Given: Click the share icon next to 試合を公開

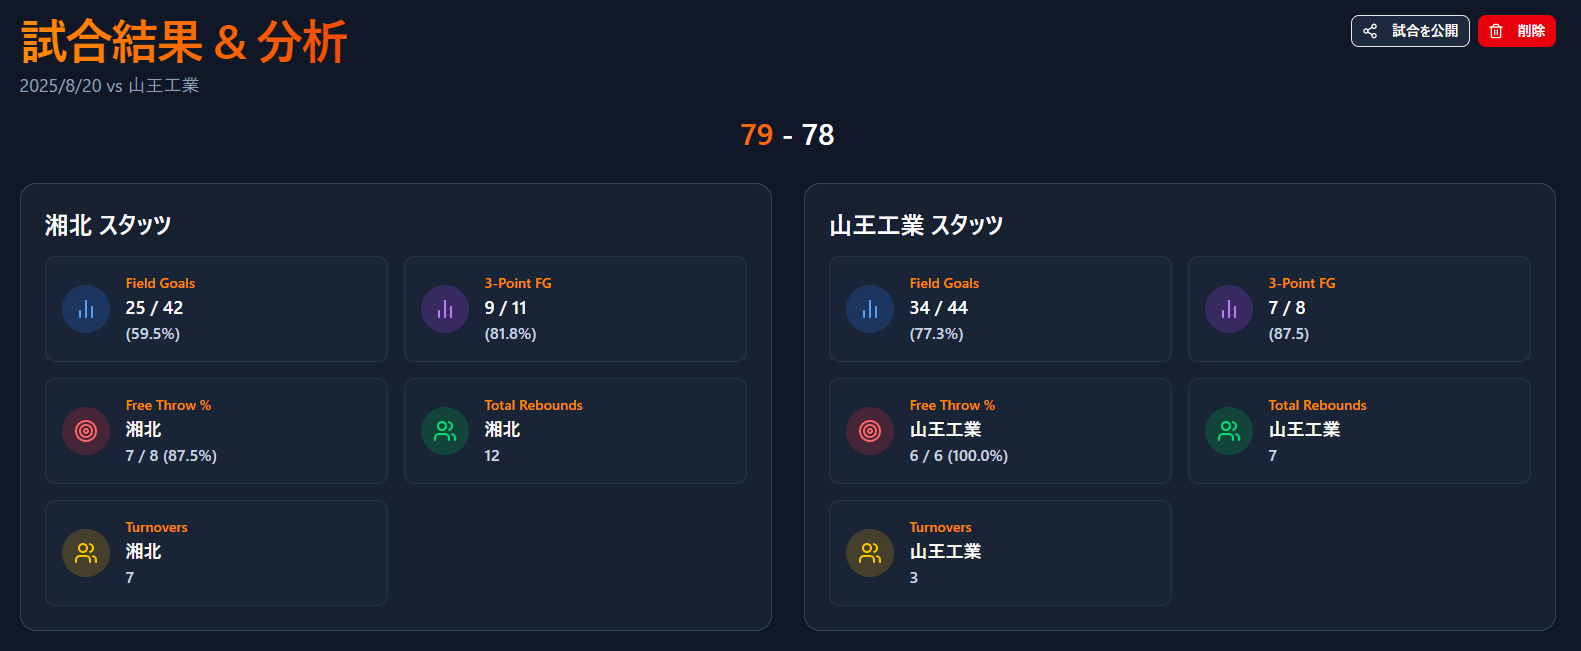Looking at the screenshot, I should point(1371,31).
